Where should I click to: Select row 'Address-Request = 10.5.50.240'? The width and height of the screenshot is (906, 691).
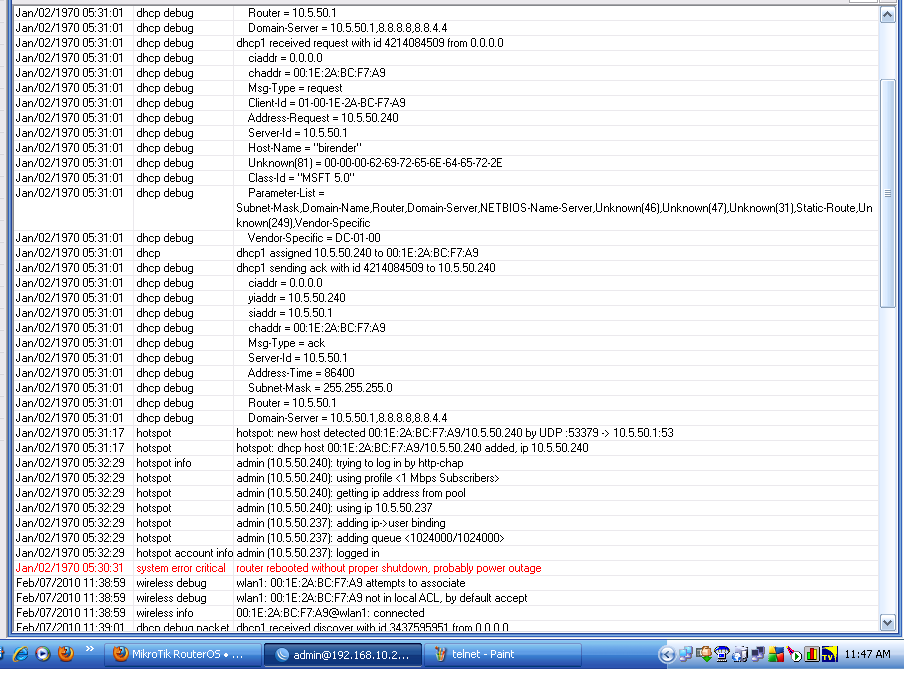pos(445,118)
